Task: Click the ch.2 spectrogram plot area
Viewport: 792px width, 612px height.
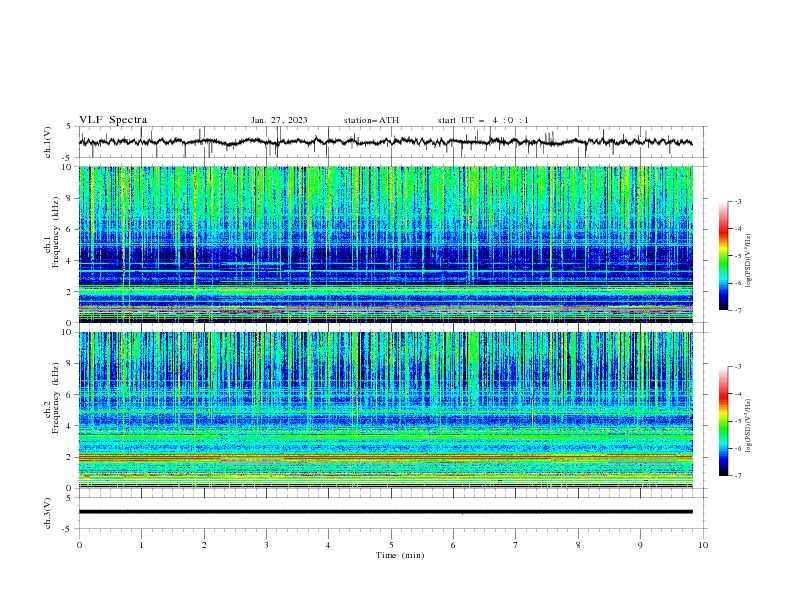Action: [385, 410]
